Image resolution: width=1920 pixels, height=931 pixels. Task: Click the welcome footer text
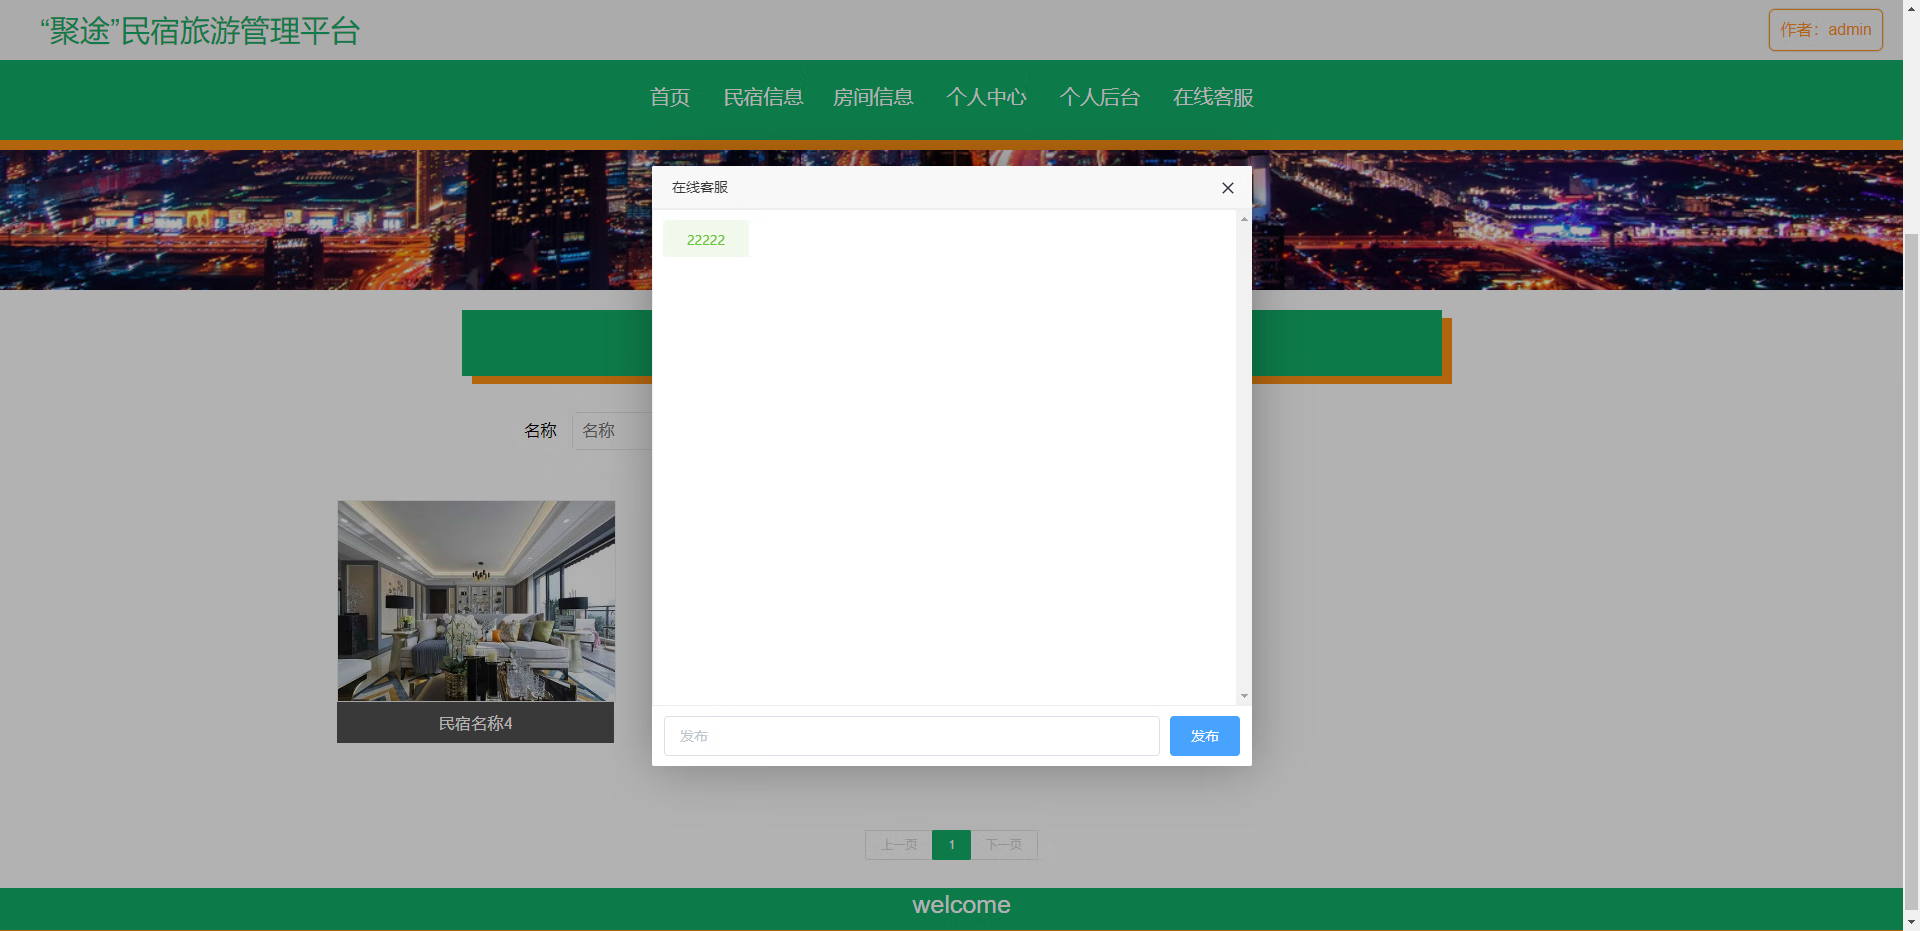960,904
